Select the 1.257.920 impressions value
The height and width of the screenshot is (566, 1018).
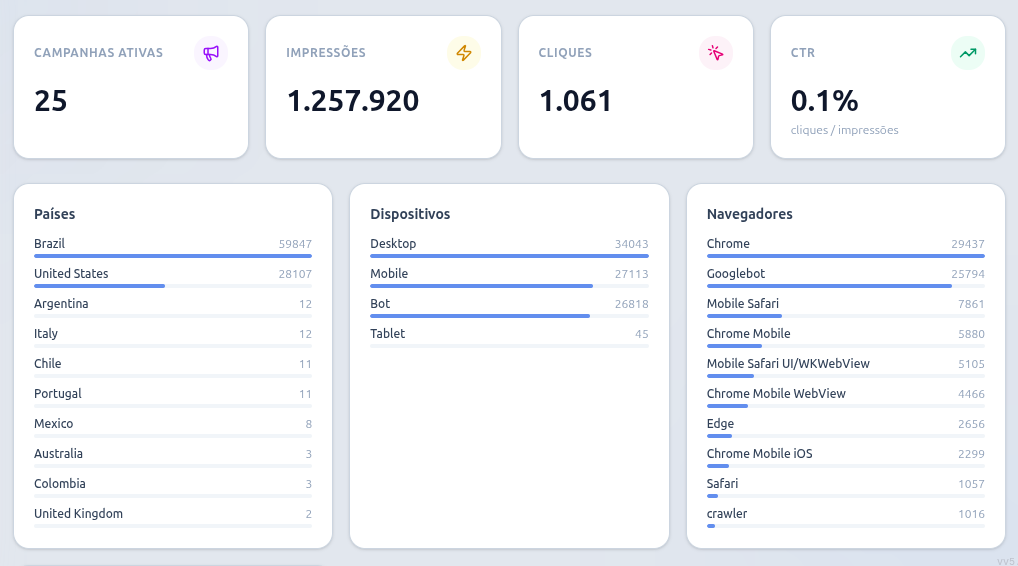pyautogui.click(x=353, y=101)
